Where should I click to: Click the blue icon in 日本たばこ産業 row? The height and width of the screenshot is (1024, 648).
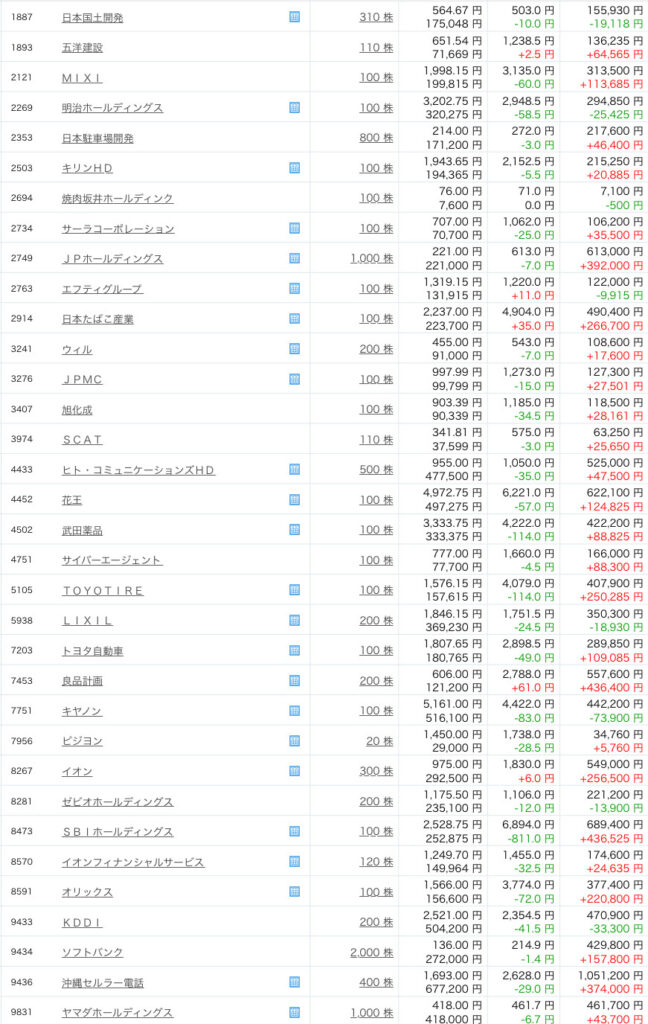295,319
